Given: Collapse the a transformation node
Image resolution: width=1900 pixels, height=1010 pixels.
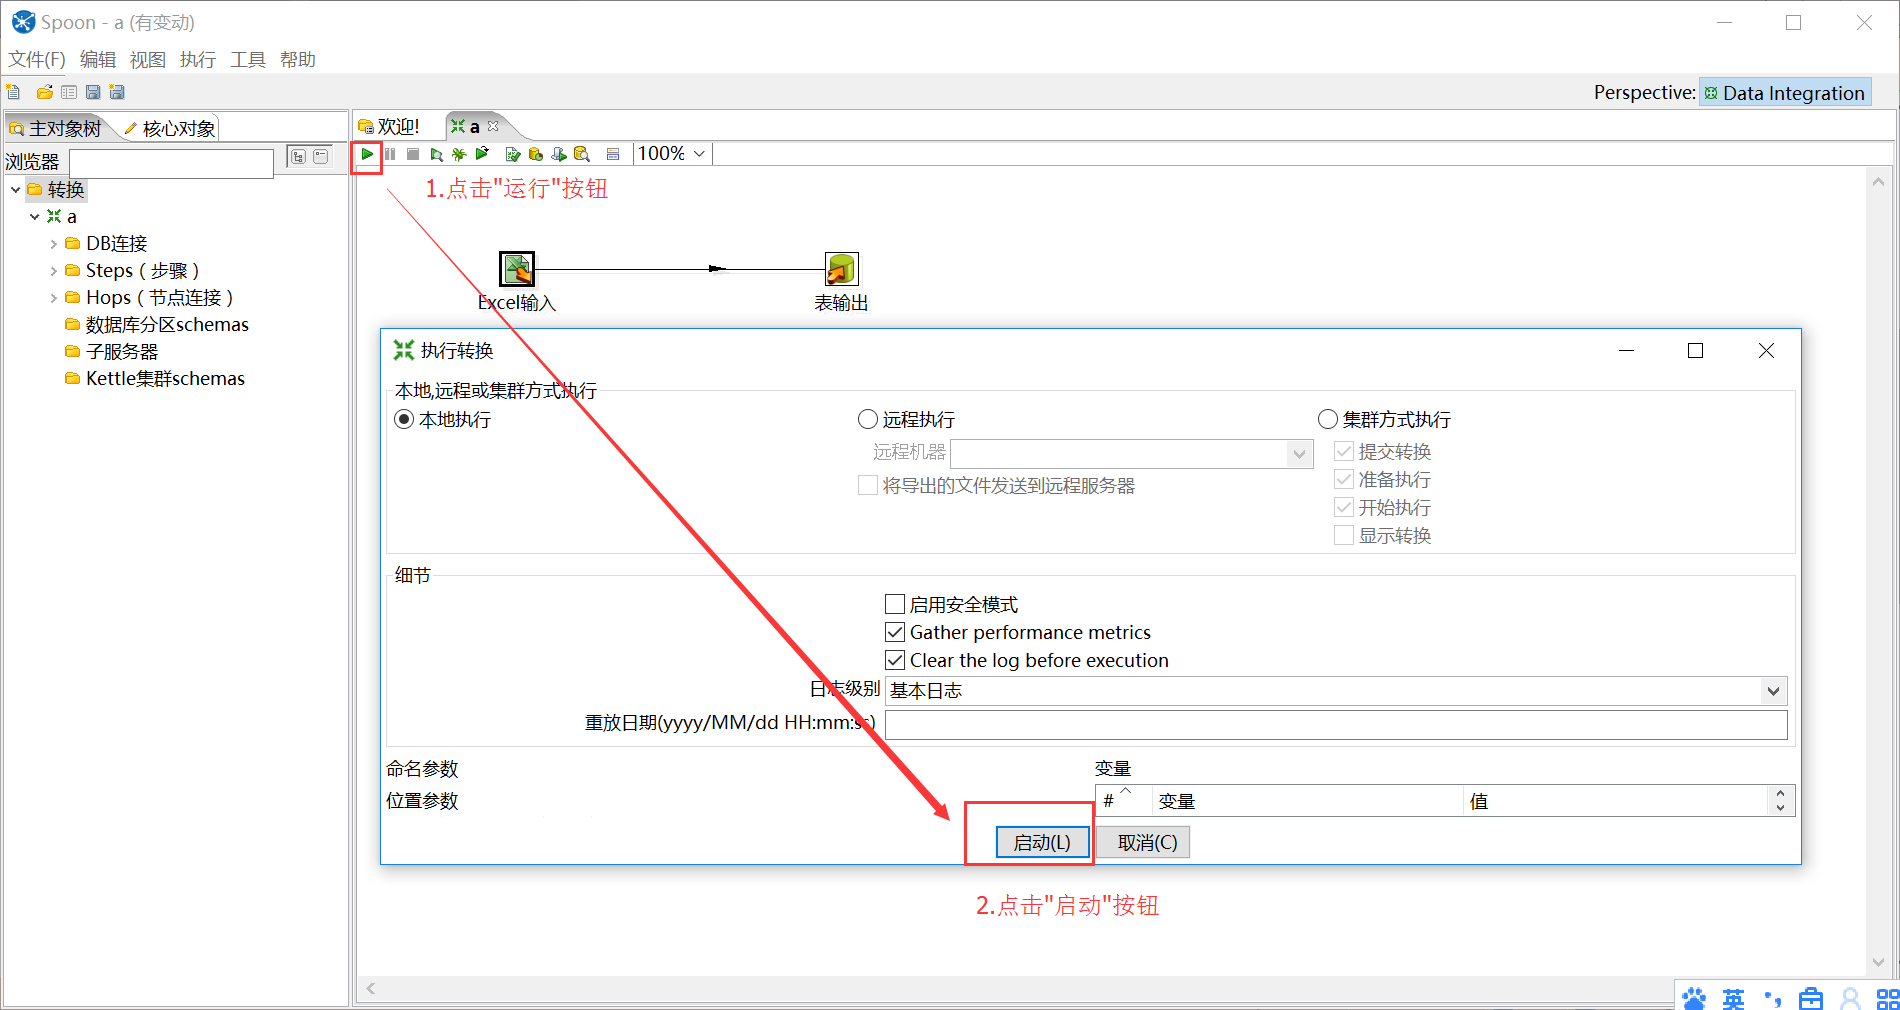Looking at the screenshot, I should 35,217.
